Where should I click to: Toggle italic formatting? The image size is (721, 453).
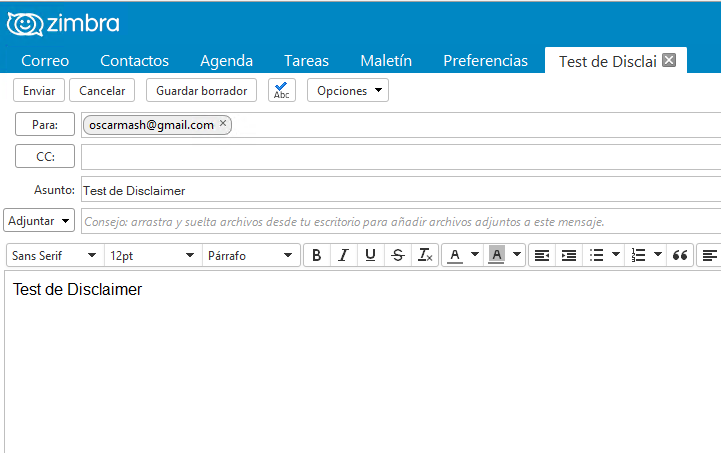[x=343, y=255]
